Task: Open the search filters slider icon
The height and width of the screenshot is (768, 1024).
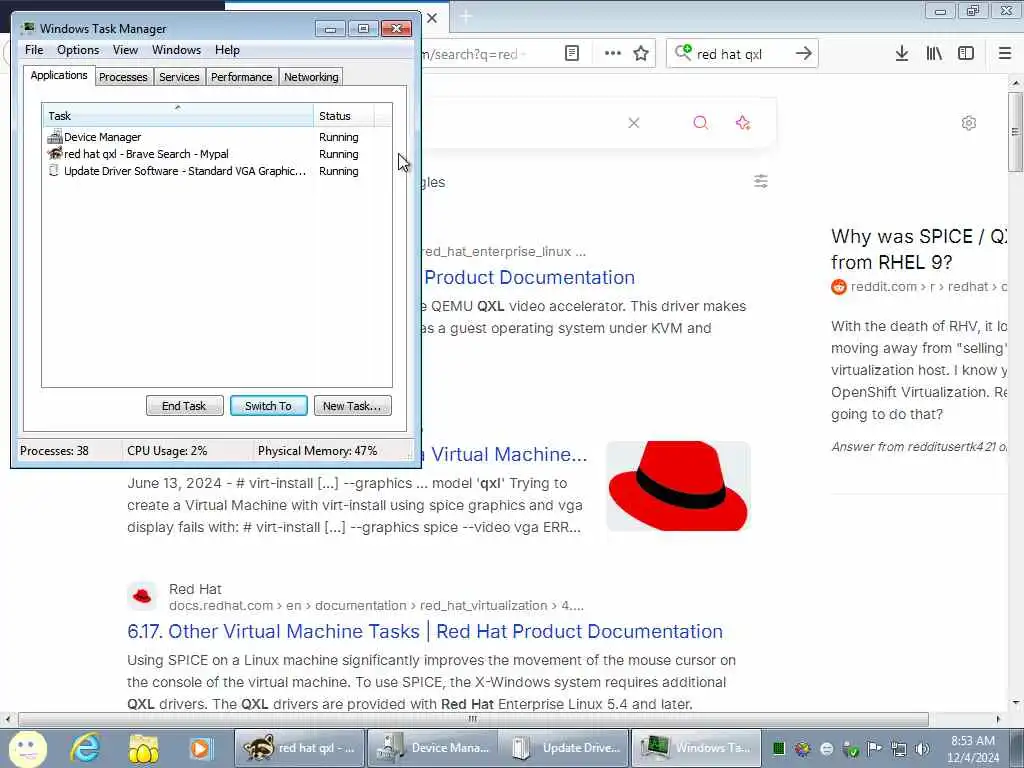Action: pos(761,181)
